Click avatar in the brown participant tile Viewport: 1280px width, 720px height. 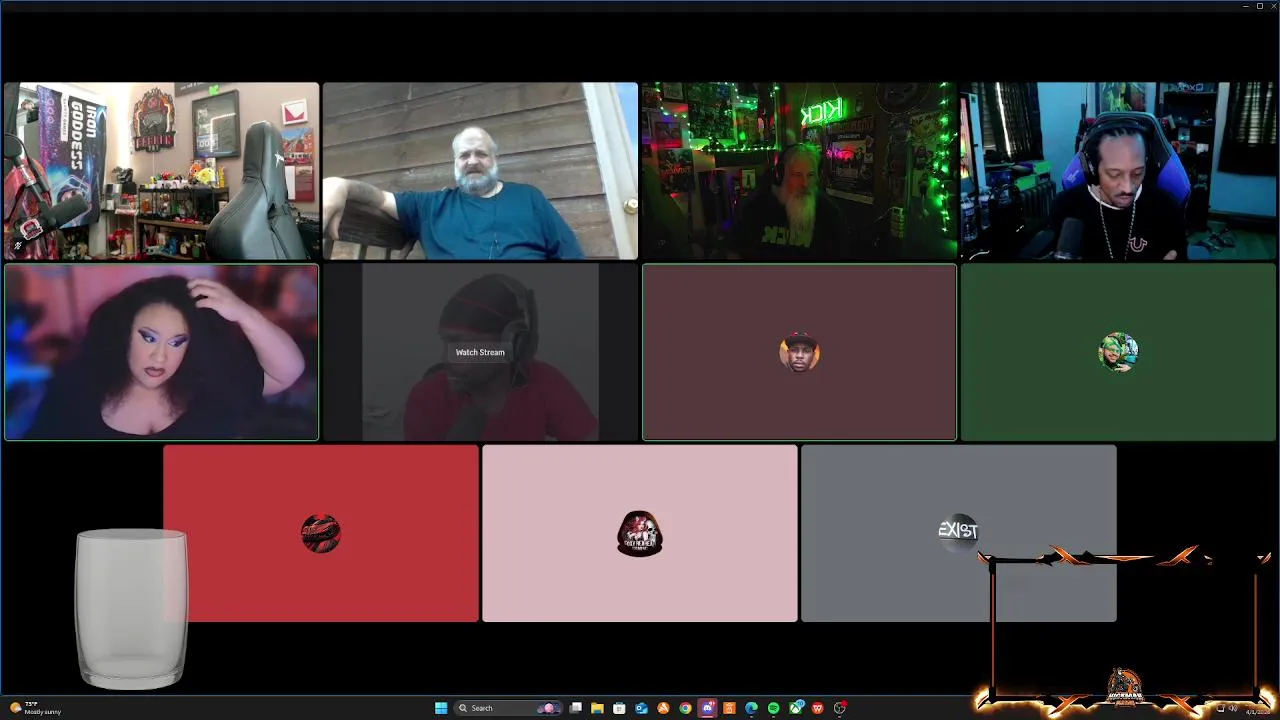tap(799, 353)
